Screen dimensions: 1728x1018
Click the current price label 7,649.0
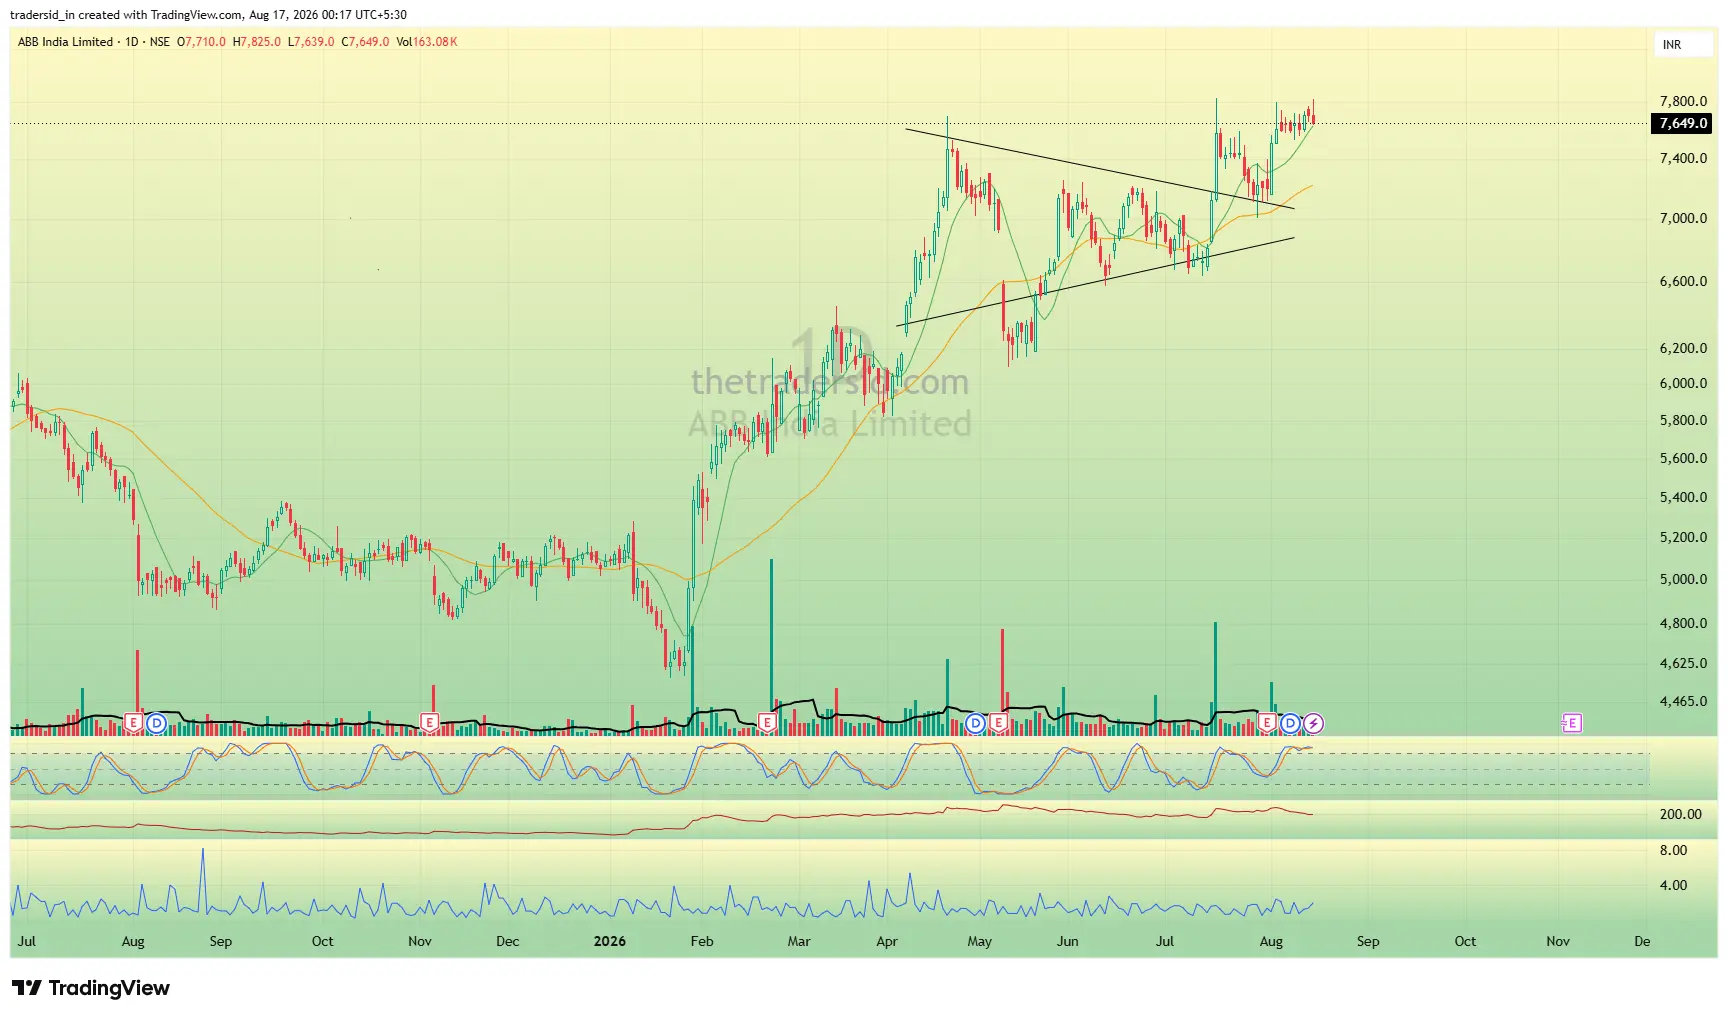point(1683,123)
